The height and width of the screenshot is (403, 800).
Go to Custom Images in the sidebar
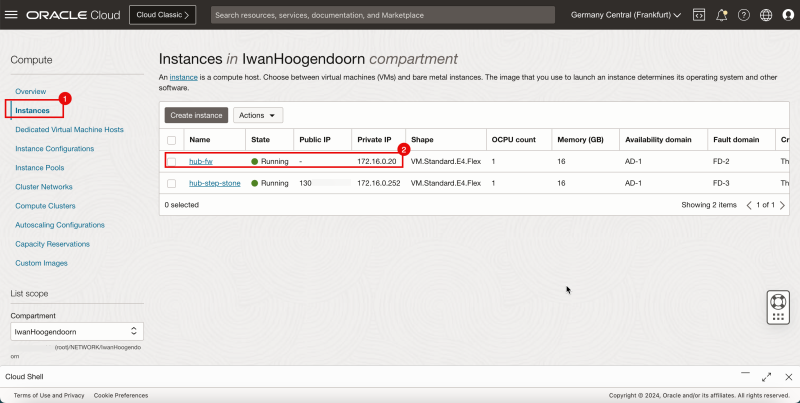click(x=42, y=263)
